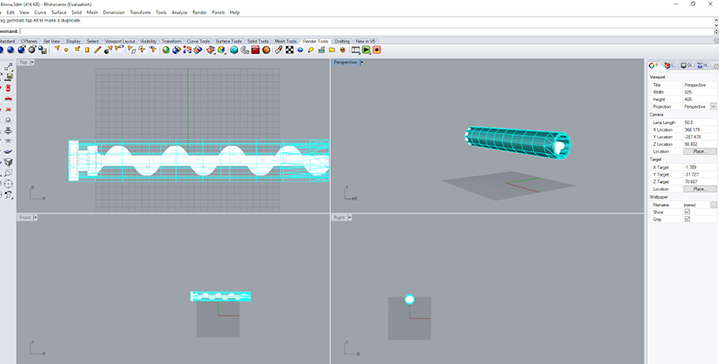This screenshot has height=364, width=719.
Task: Click the orange sphere toolbar icon
Action: [x=266, y=50]
